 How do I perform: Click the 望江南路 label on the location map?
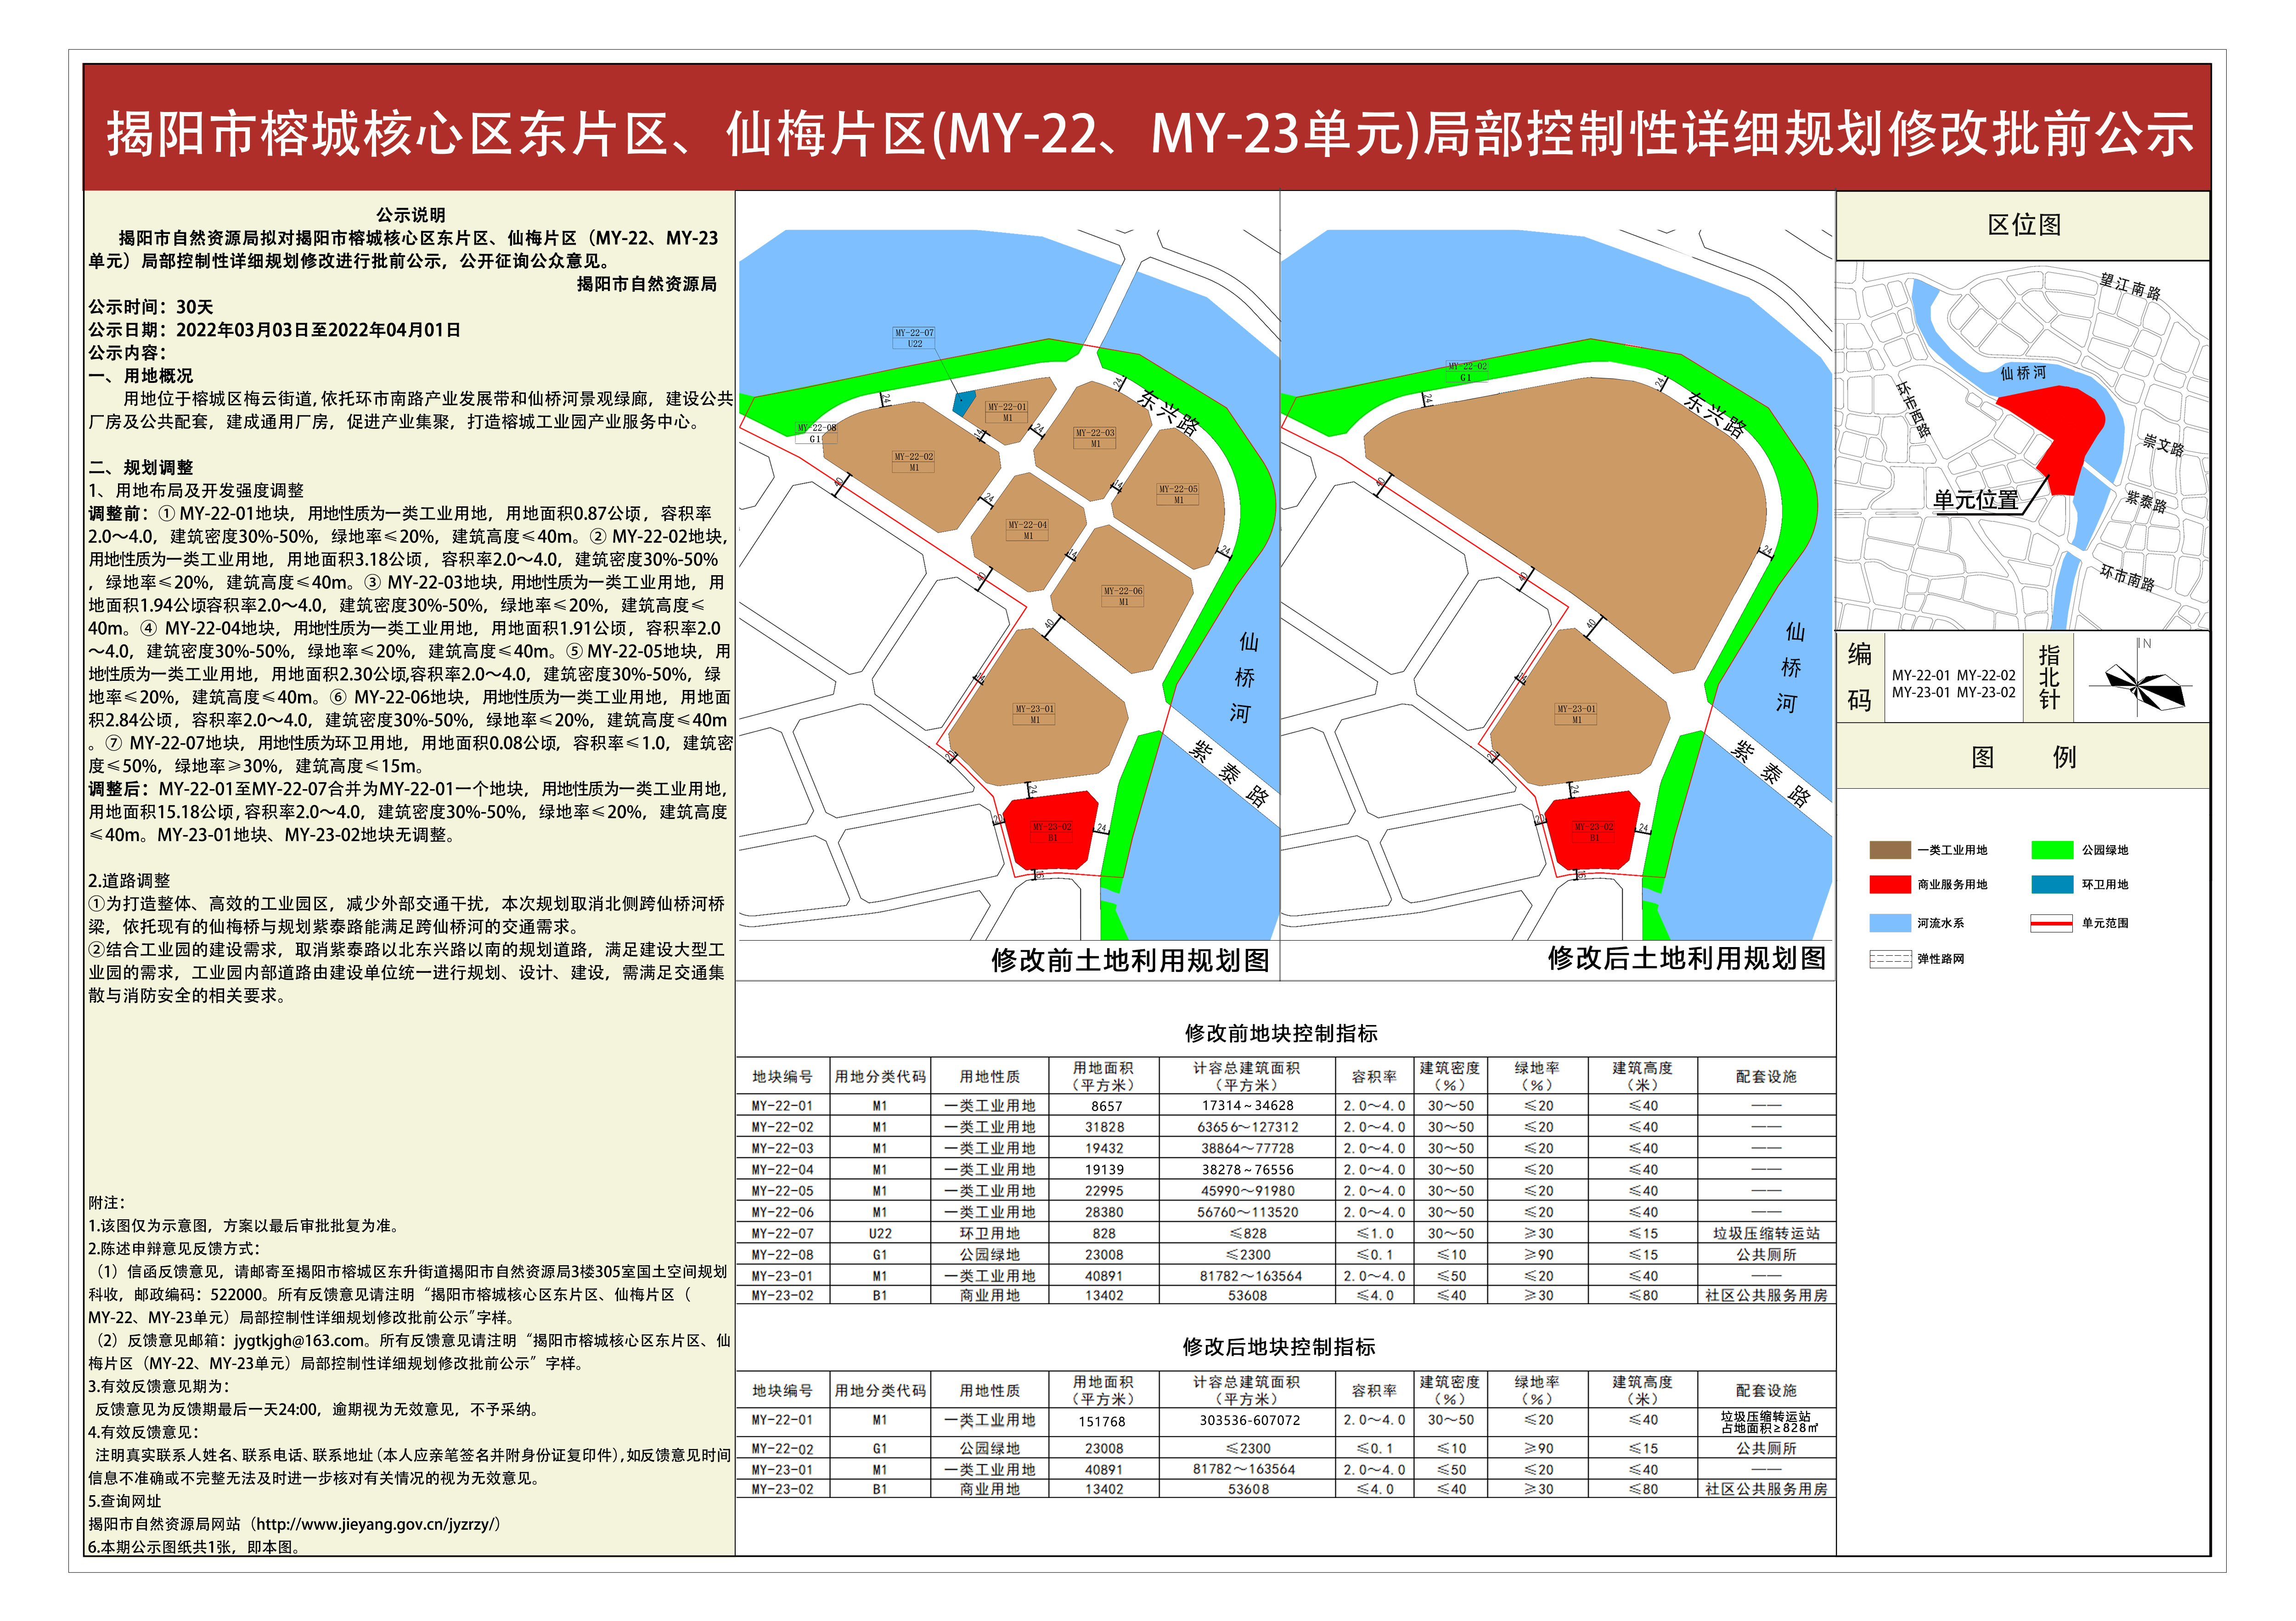[x=2130, y=287]
